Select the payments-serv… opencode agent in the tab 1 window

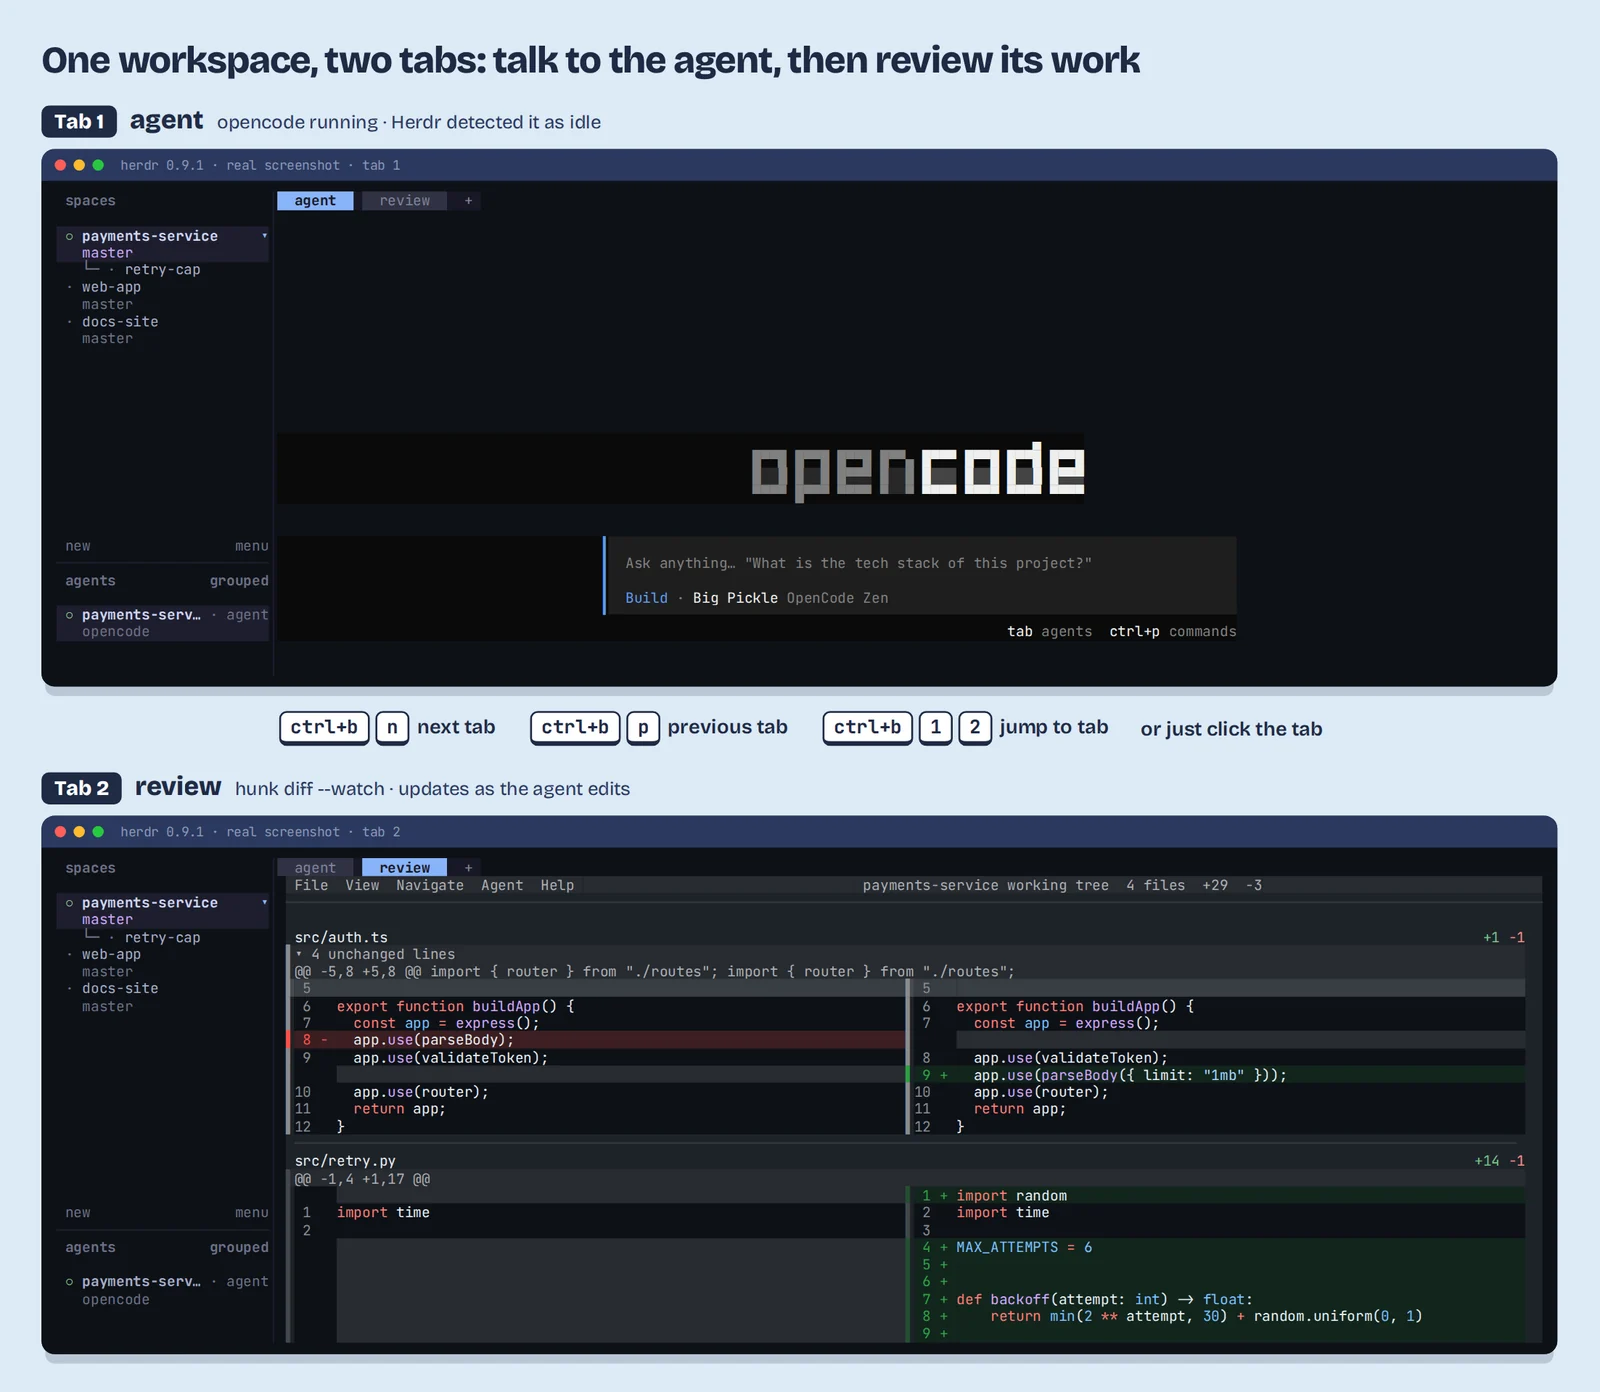click(x=163, y=623)
